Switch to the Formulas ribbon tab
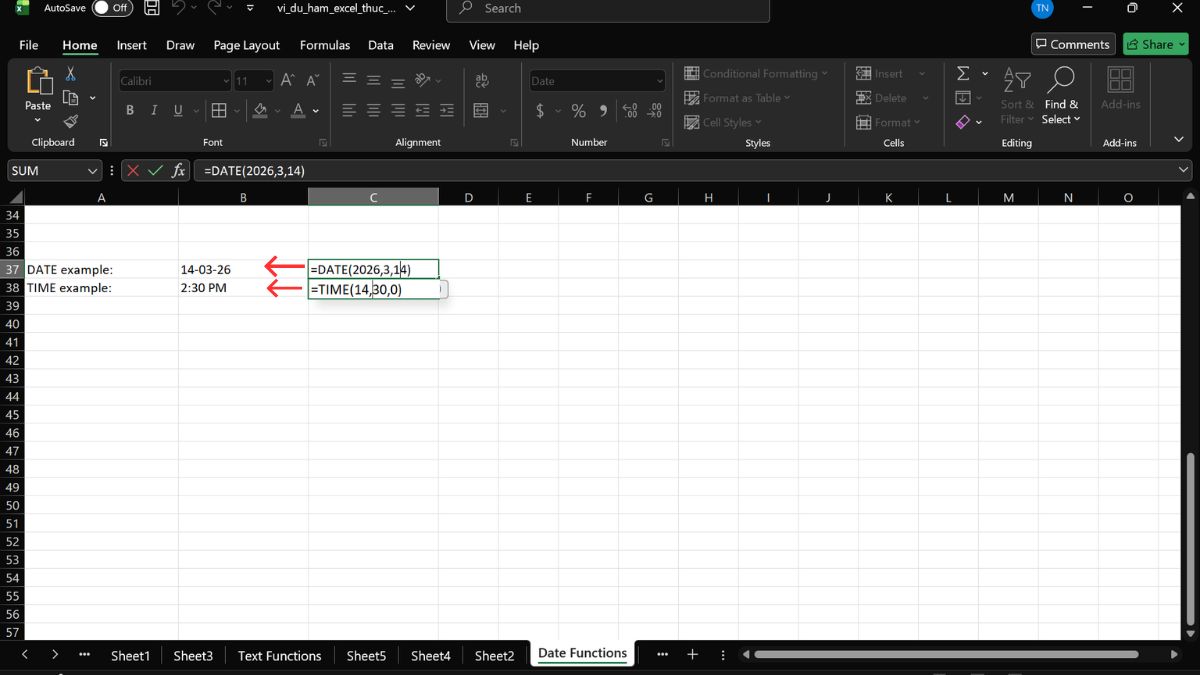The width and height of the screenshot is (1200, 675). (325, 45)
